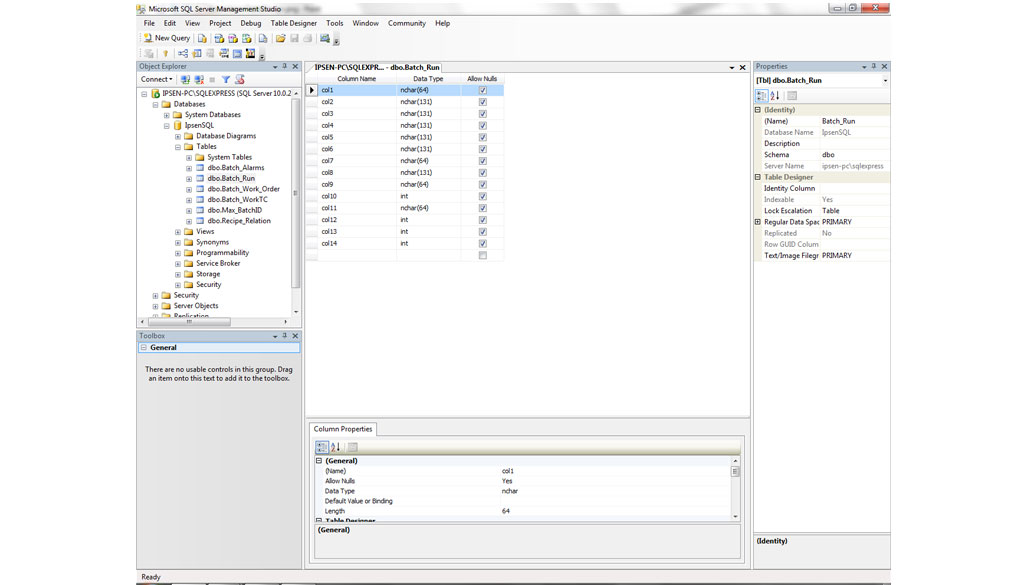Click Categorized view in Column Properties
The width and height of the screenshot is (1026, 585).
pos(322,447)
